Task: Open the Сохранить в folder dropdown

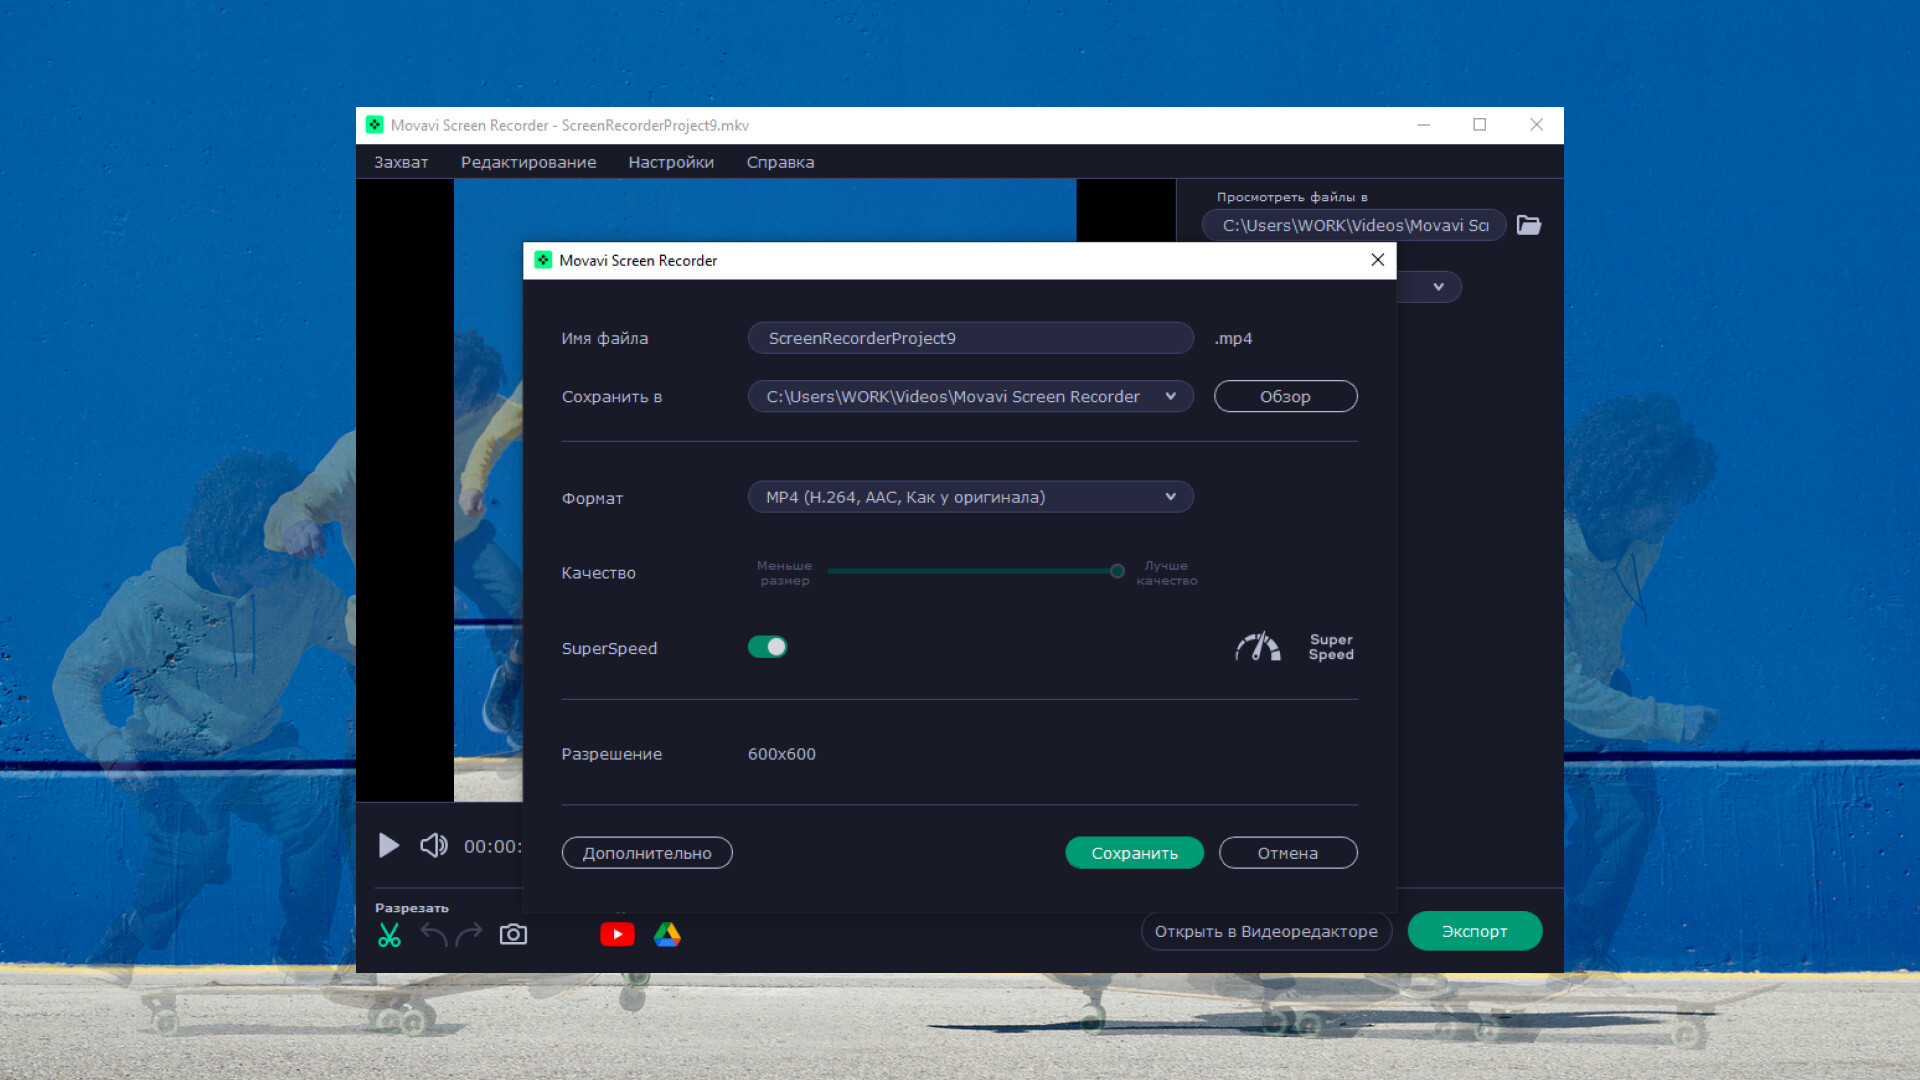Action: pos(1170,396)
